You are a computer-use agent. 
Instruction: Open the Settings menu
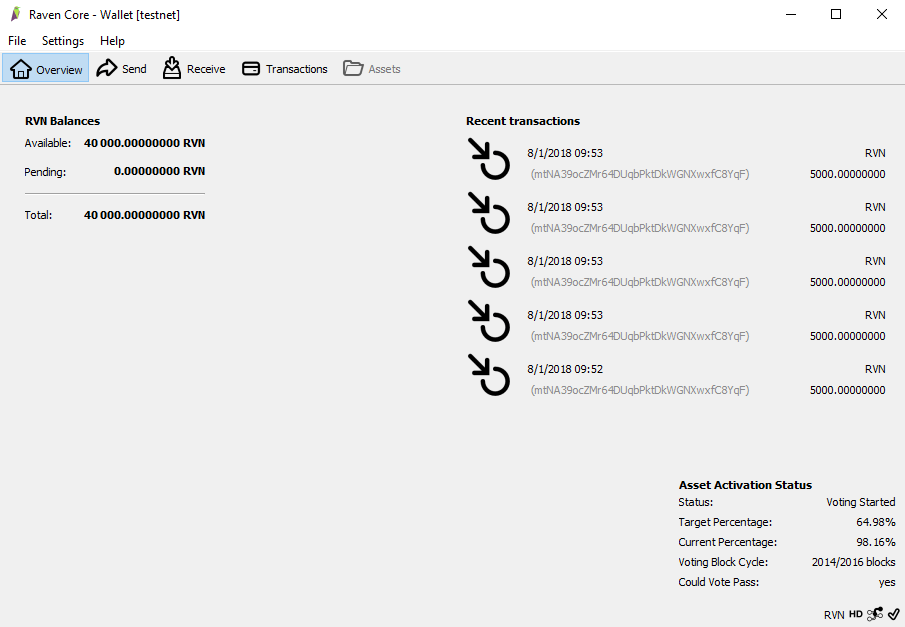(x=62, y=40)
